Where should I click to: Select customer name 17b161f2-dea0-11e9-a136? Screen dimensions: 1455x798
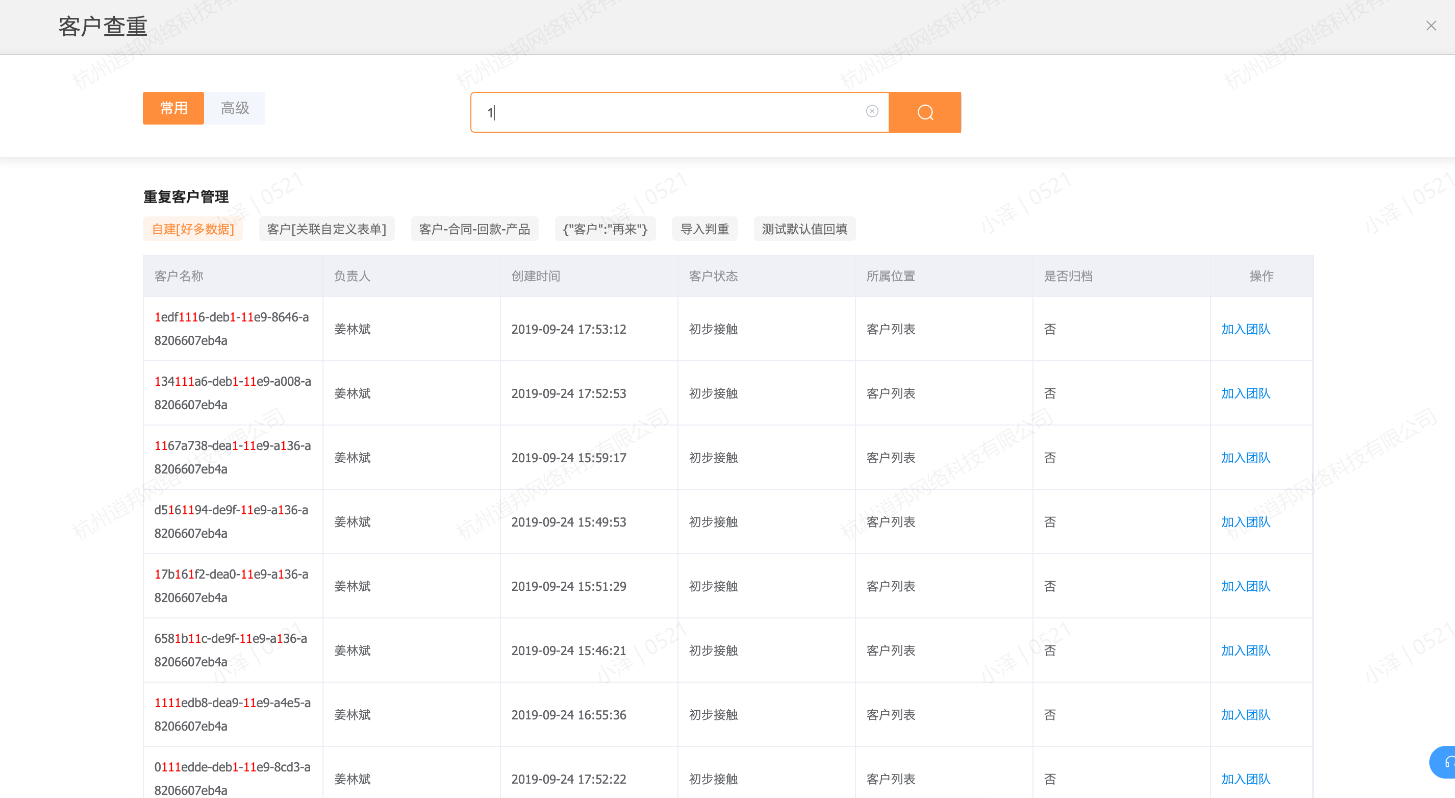(x=232, y=586)
